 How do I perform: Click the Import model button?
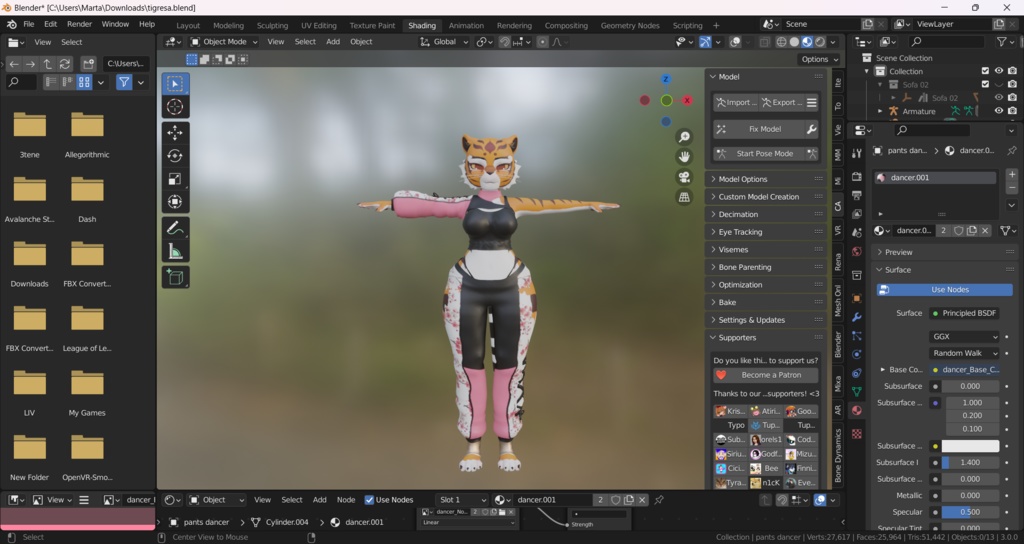click(736, 103)
